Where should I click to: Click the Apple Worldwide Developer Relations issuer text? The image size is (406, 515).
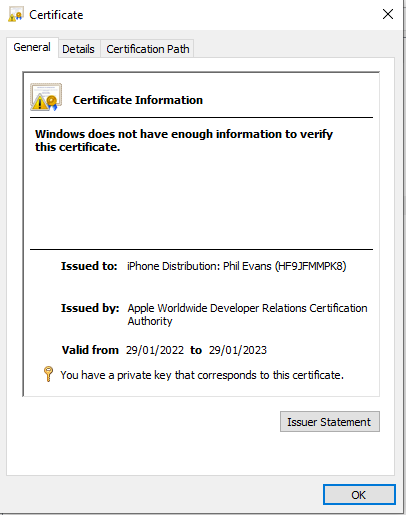point(247,314)
